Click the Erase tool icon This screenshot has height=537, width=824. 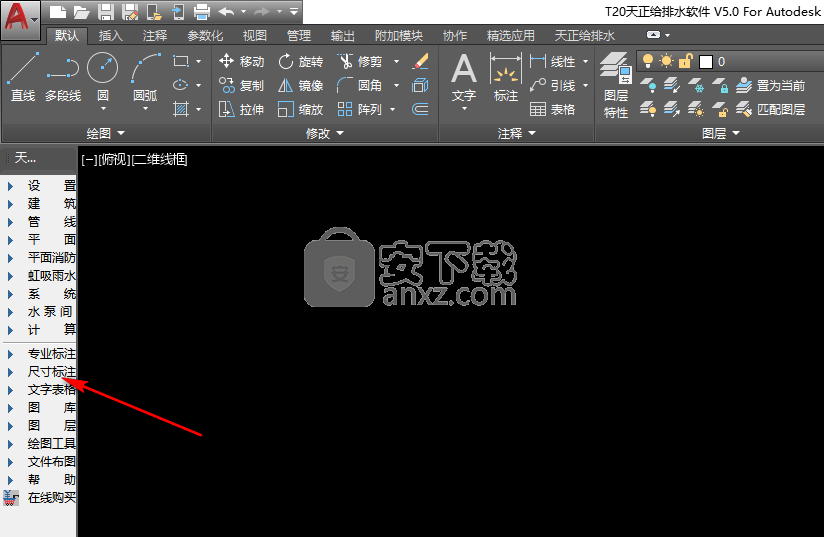[420, 61]
